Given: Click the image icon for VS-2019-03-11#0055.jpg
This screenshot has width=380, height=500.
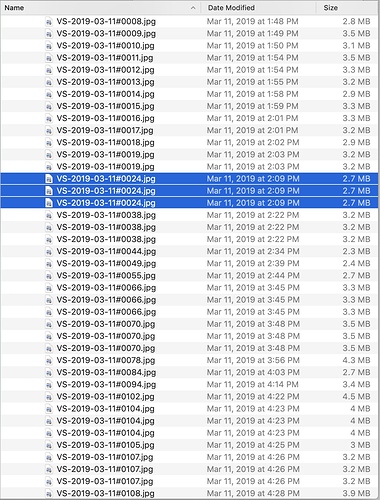Looking at the screenshot, I should pyautogui.click(x=49, y=276).
